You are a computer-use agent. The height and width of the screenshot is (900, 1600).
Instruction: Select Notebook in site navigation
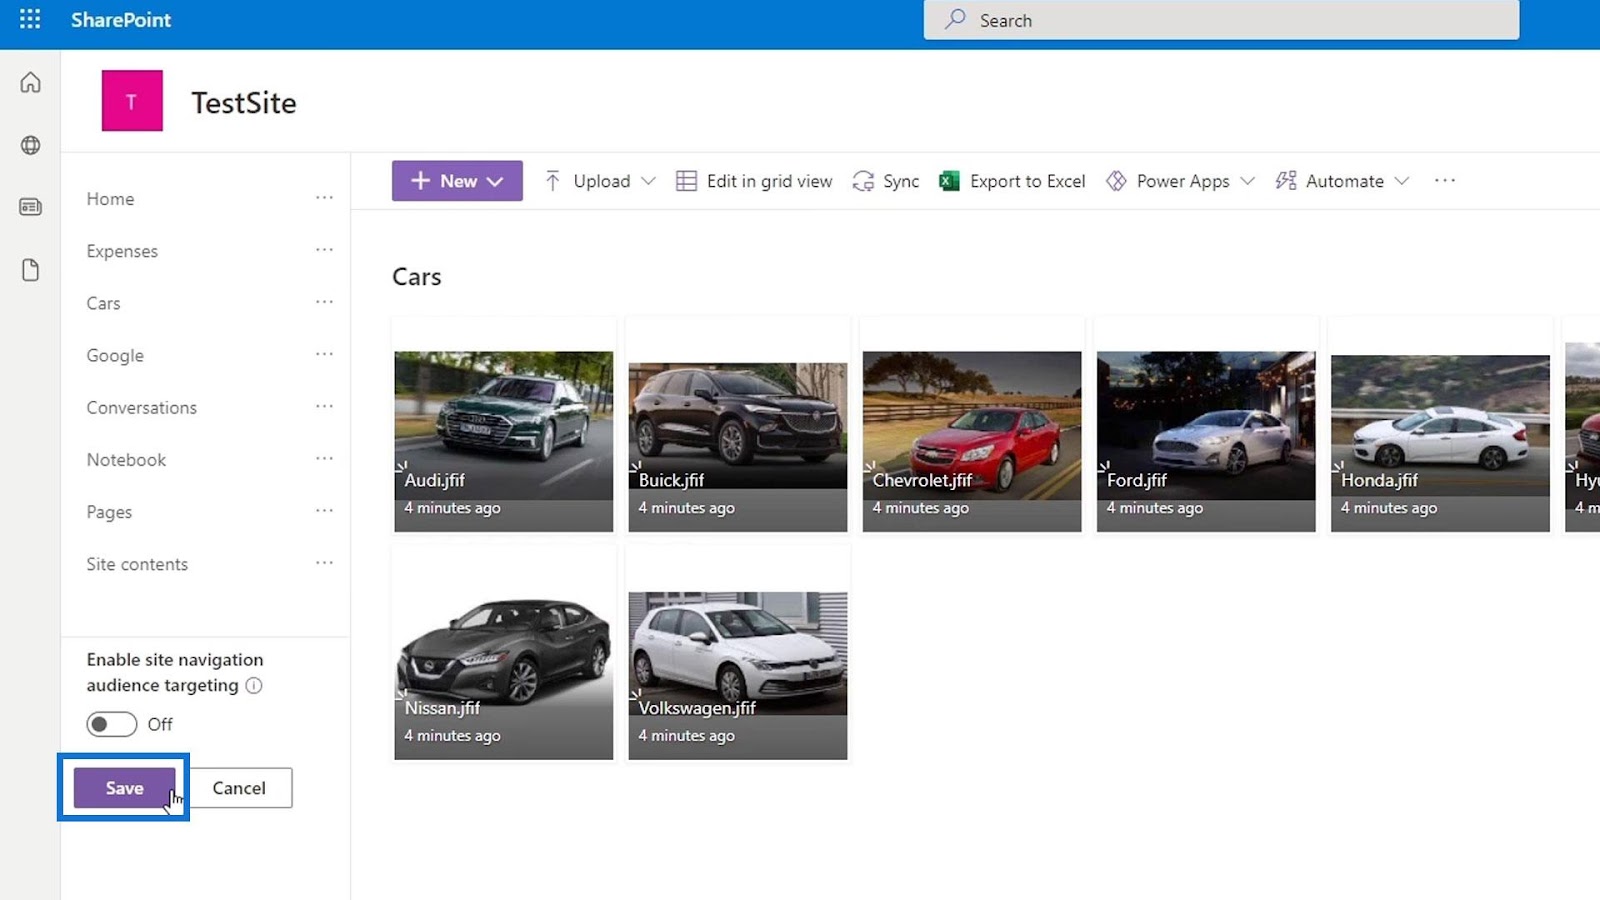126,459
